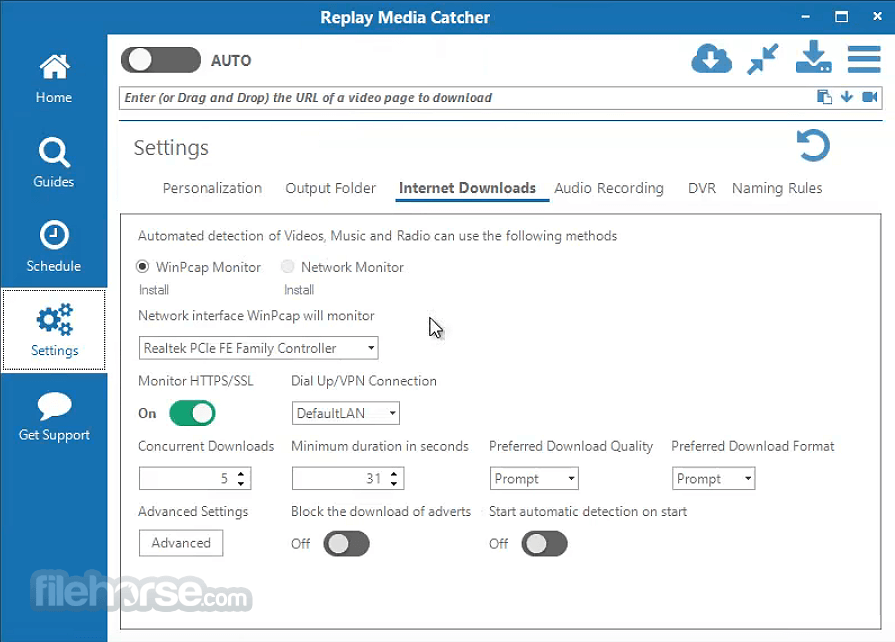This screenshot has width=895, height=642.
Task: Open the Guides search section
Action: point(54,163)
